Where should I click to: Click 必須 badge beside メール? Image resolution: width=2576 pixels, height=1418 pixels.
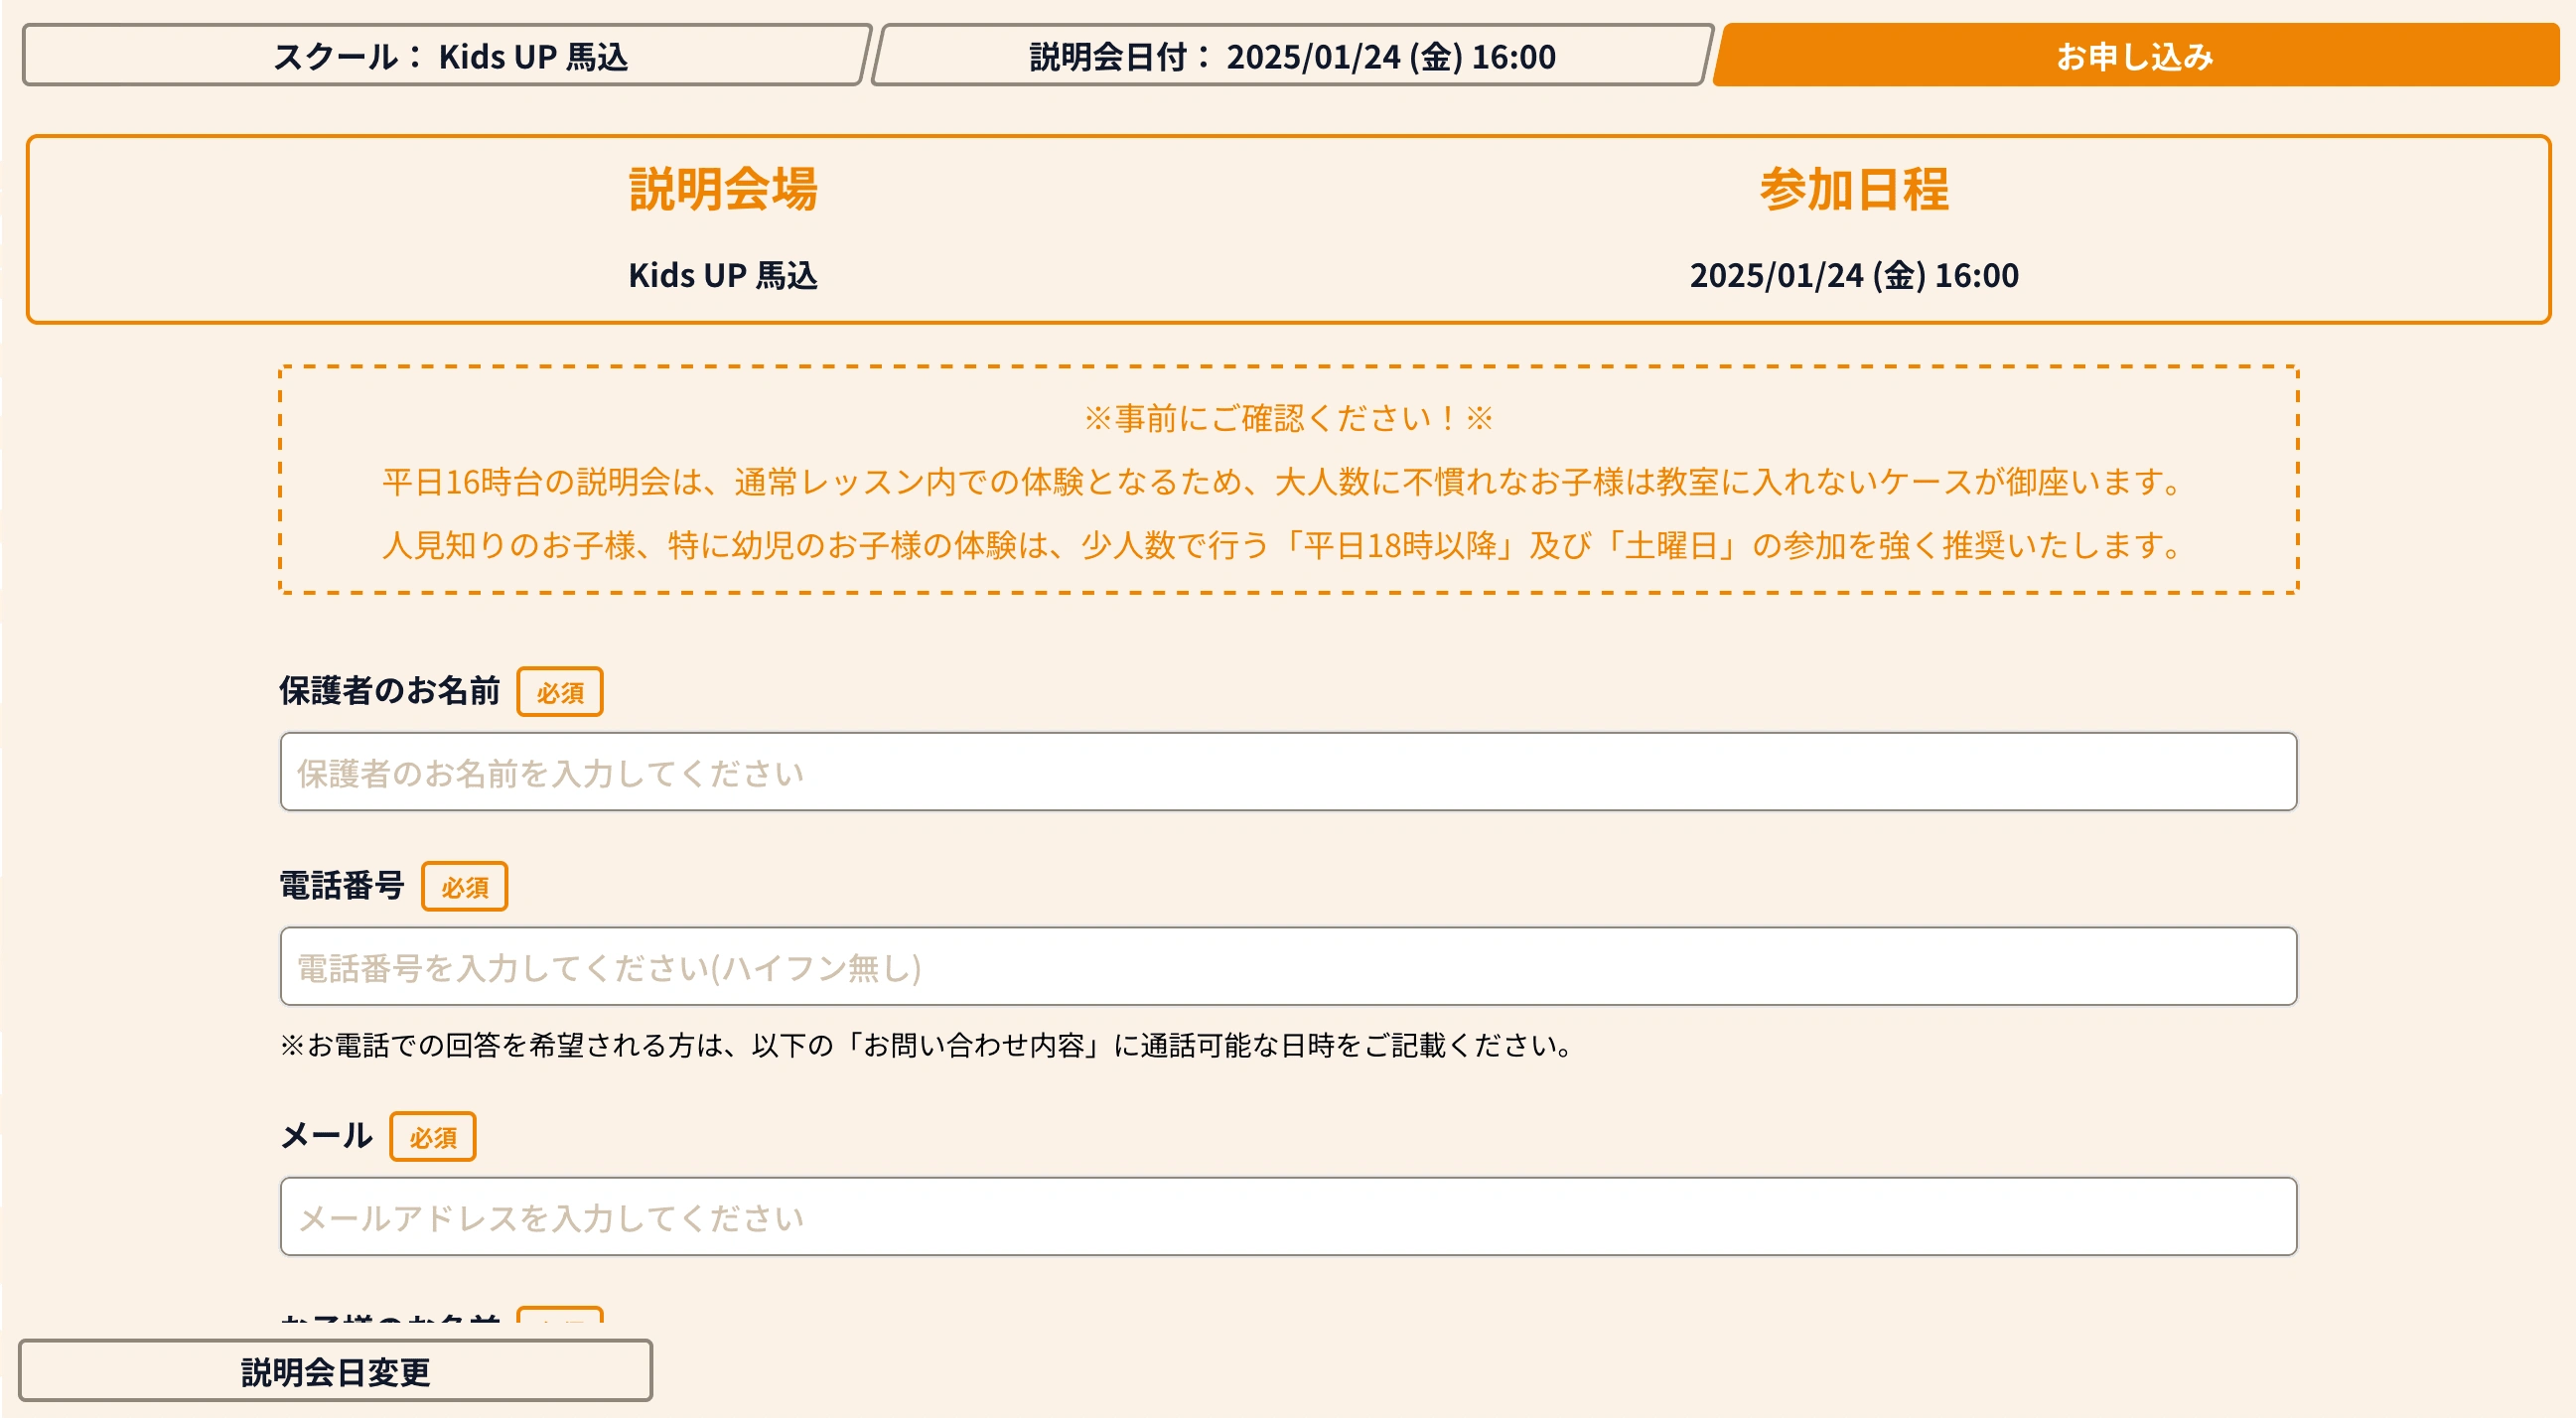432,1137
